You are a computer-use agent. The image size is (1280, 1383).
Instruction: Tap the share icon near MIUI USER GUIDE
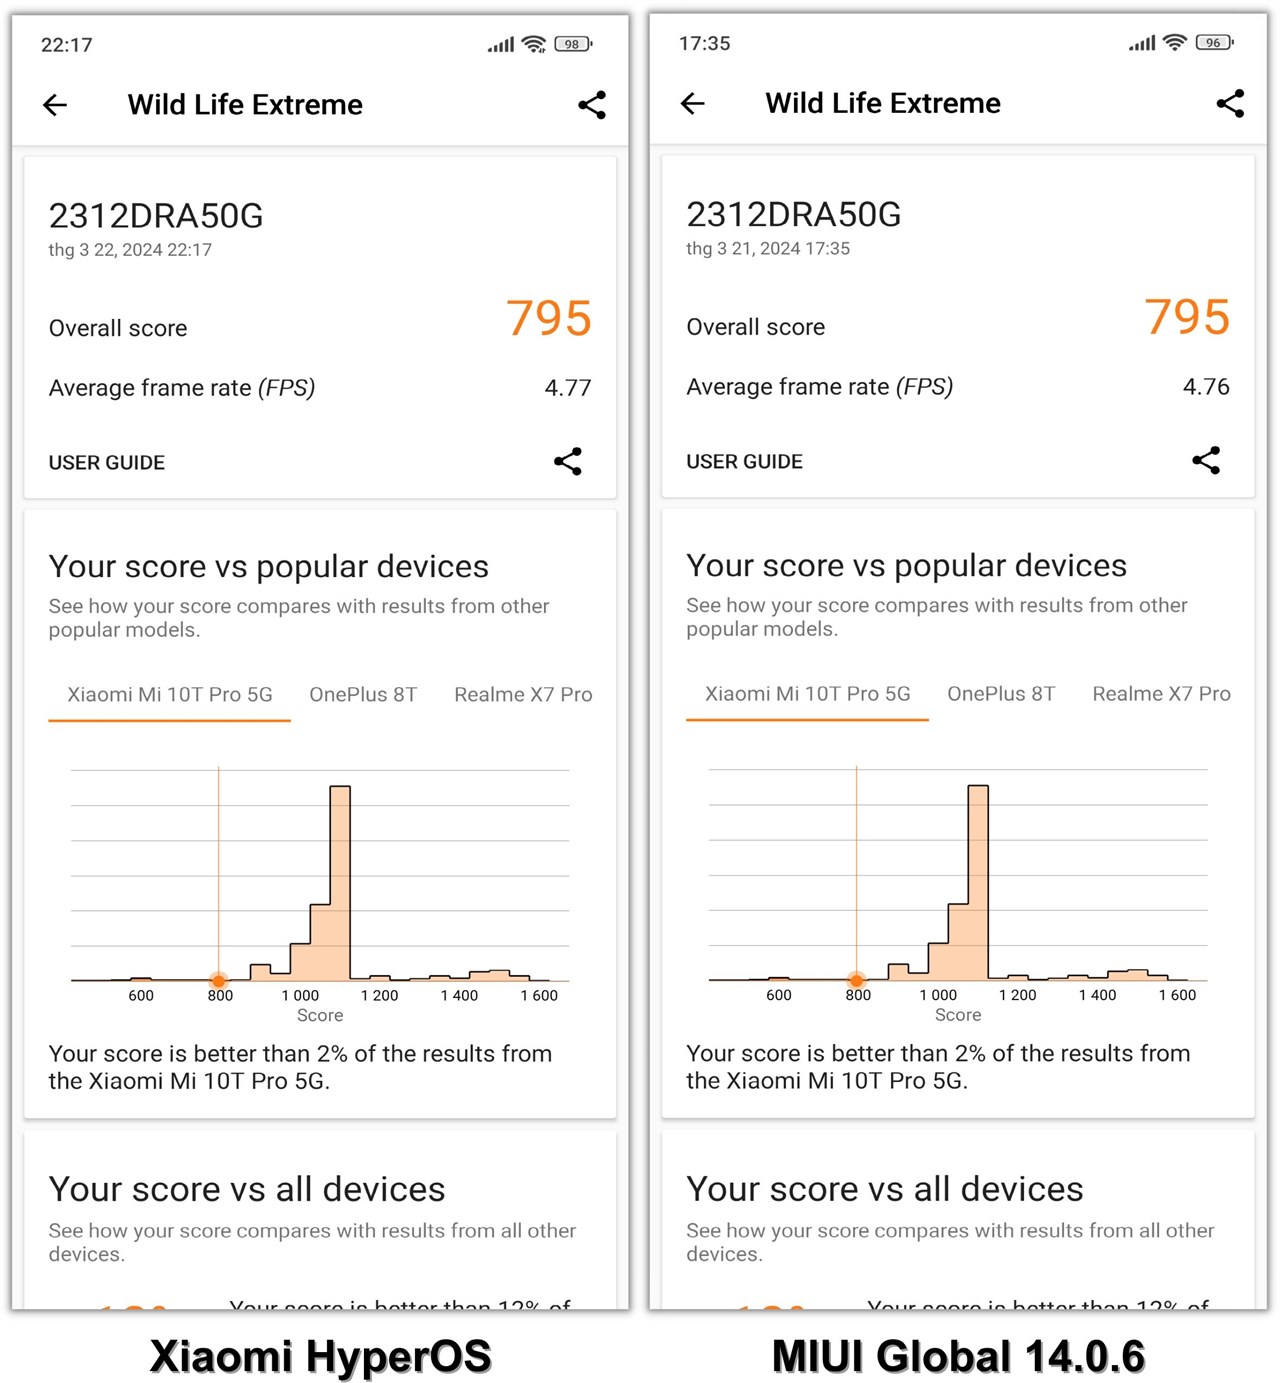tap(1205, 460)
